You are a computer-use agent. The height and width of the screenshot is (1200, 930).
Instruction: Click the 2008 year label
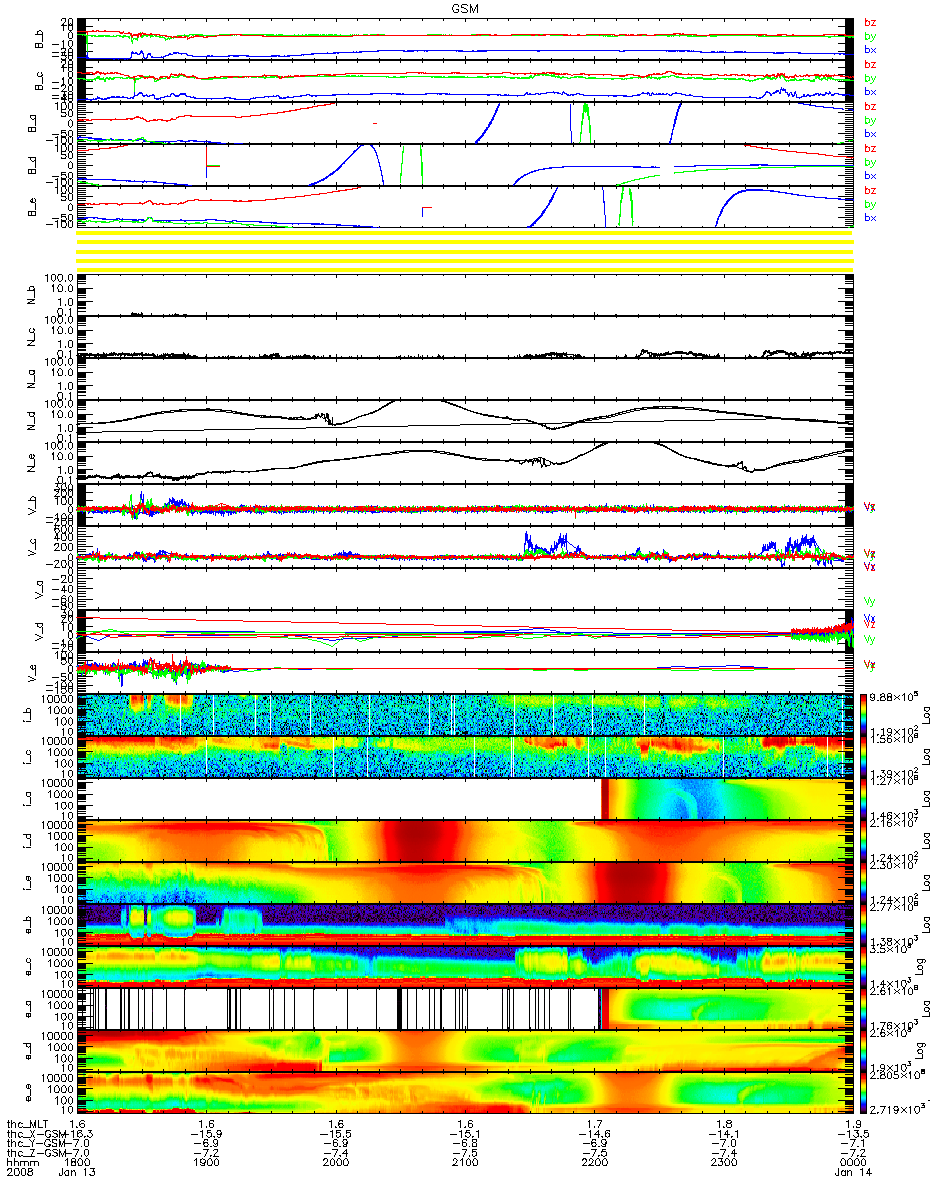(x=20, y=1172)
